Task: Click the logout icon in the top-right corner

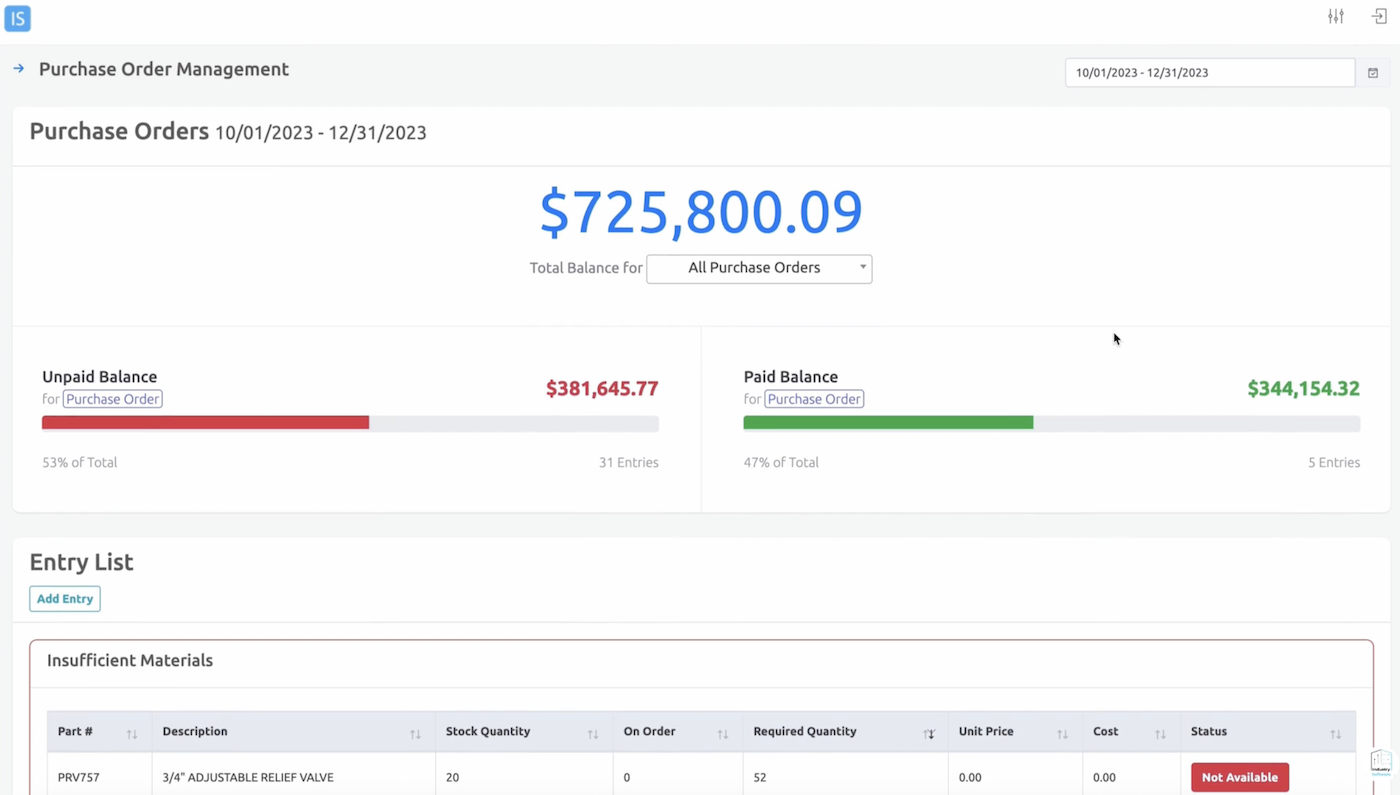Action: pyautogui.click(x=1378, y=16)
